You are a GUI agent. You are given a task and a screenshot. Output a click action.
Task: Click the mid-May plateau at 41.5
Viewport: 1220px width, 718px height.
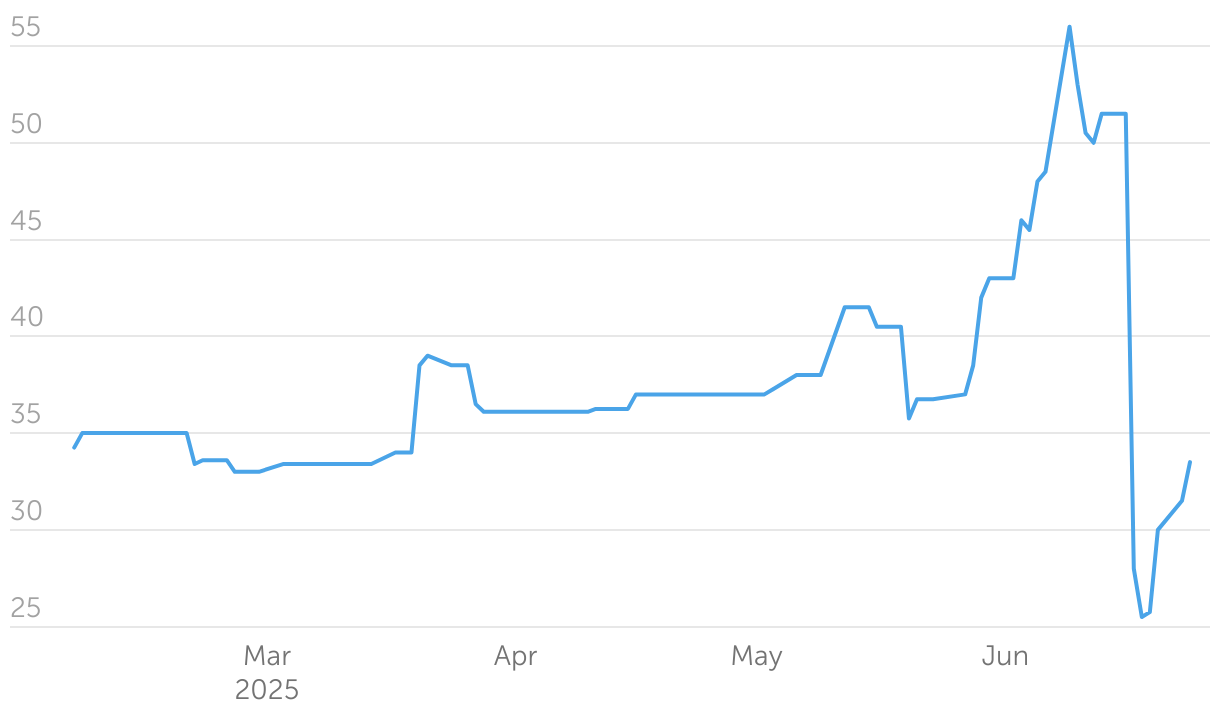coord(857,307)
